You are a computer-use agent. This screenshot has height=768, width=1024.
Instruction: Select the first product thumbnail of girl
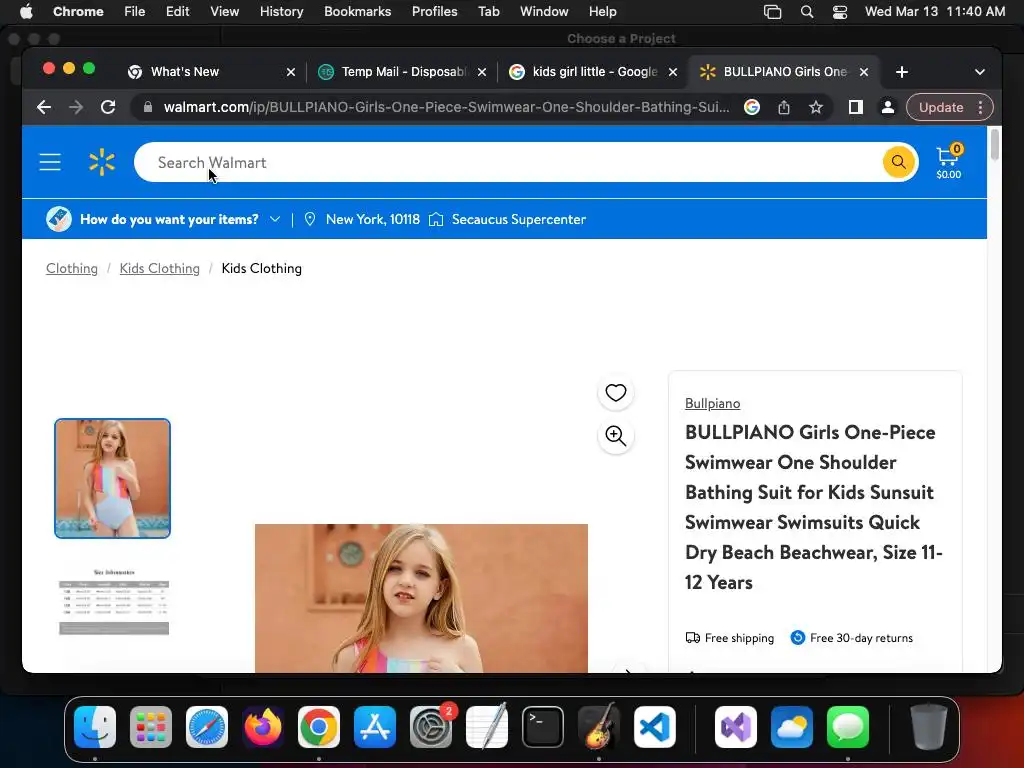coord(112,479)
